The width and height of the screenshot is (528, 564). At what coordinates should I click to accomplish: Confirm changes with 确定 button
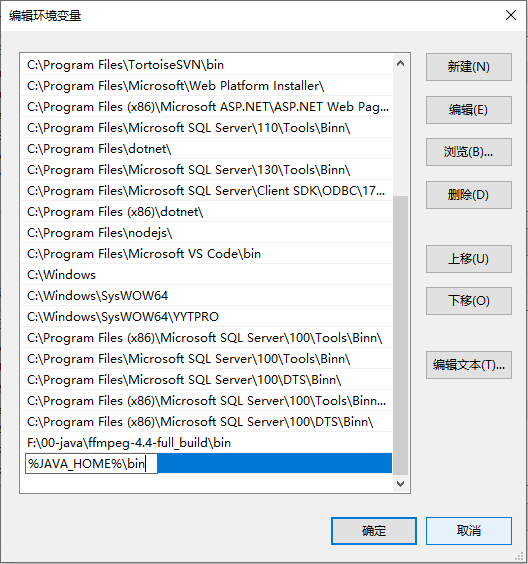(x=374, y=531)
